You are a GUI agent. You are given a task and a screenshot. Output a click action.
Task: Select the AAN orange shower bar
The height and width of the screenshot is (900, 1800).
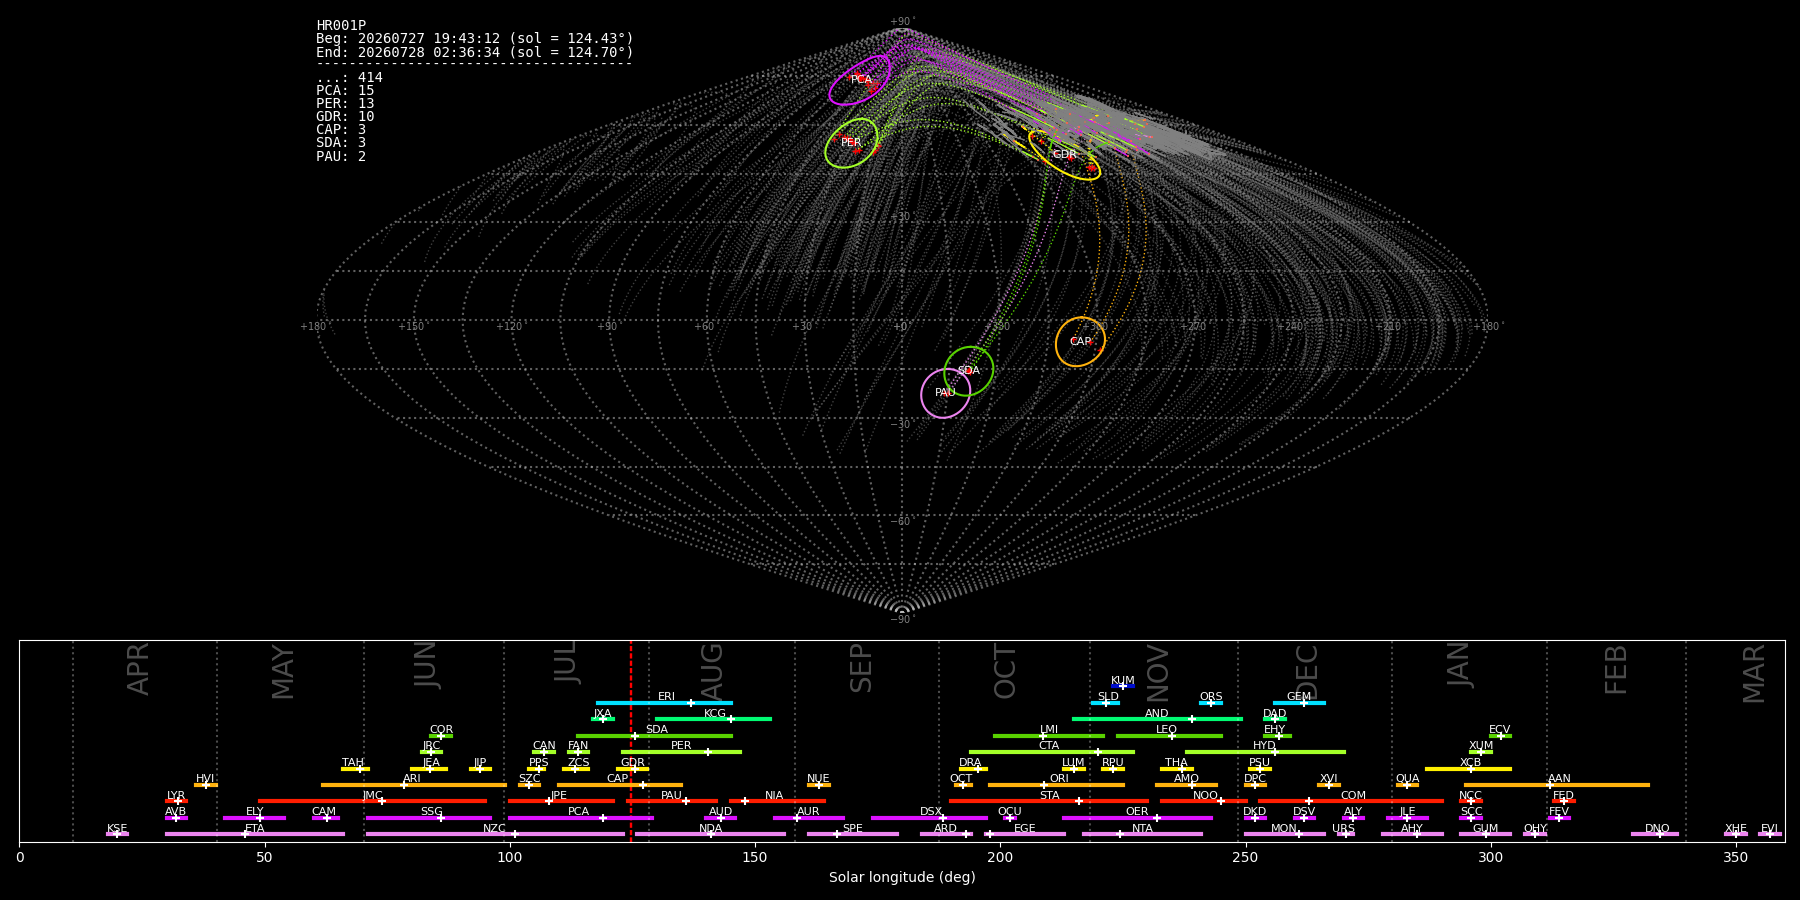pyautogui.click(x=1557, y=785)
